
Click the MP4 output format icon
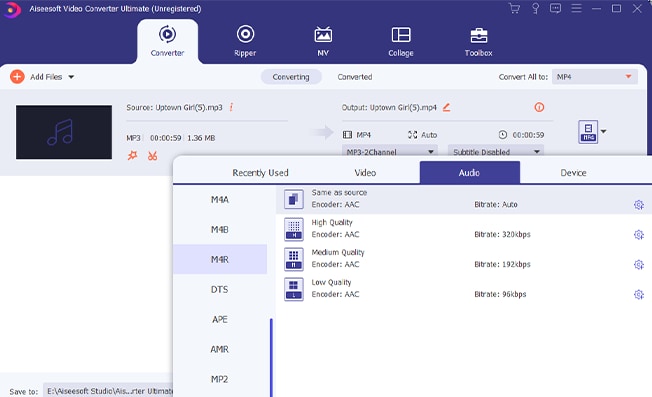point(588,132)
